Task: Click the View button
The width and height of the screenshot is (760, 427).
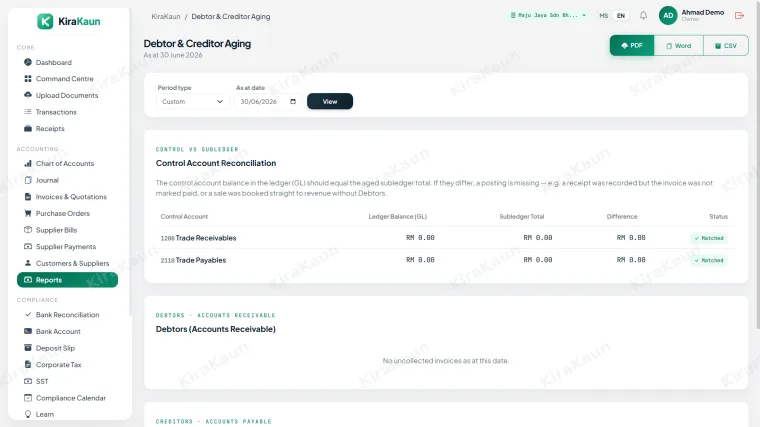Action: tap(330, 101)
